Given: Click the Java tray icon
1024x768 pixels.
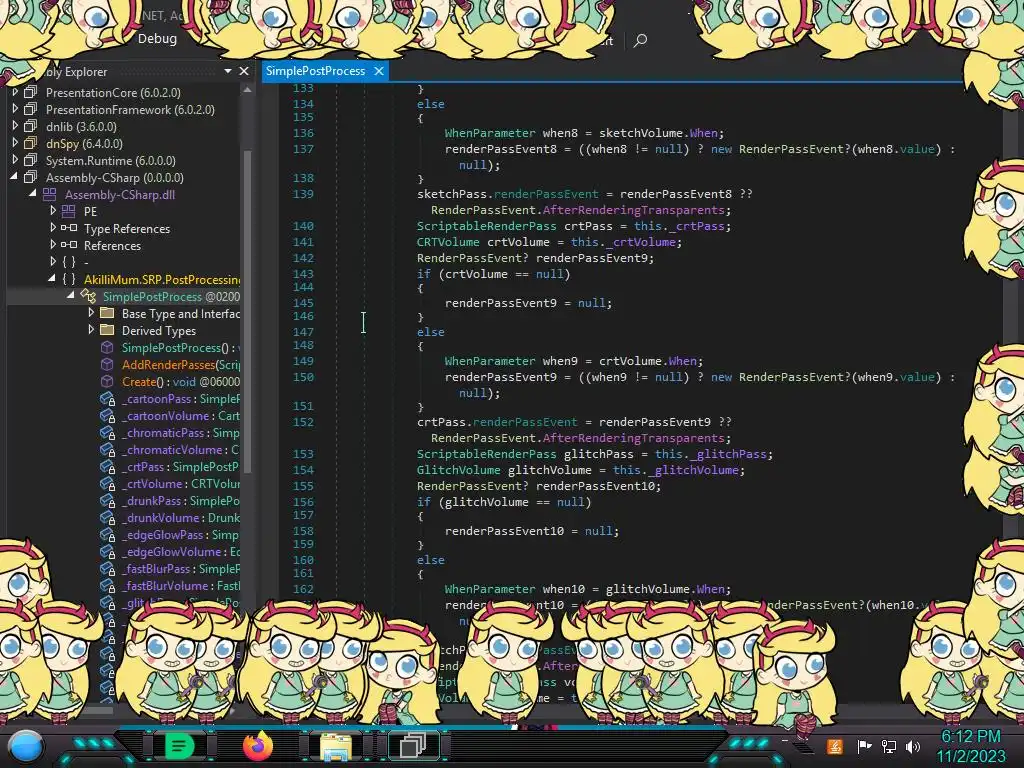Looking at the screenshot, I should tap(835, 746).
